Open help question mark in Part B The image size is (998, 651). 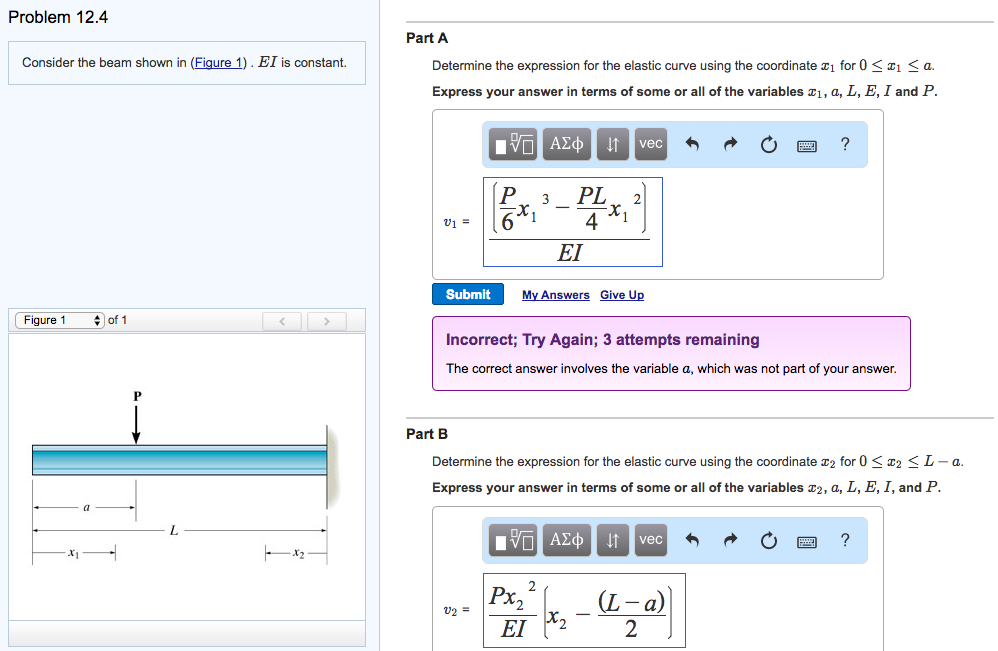pos(845,540)
